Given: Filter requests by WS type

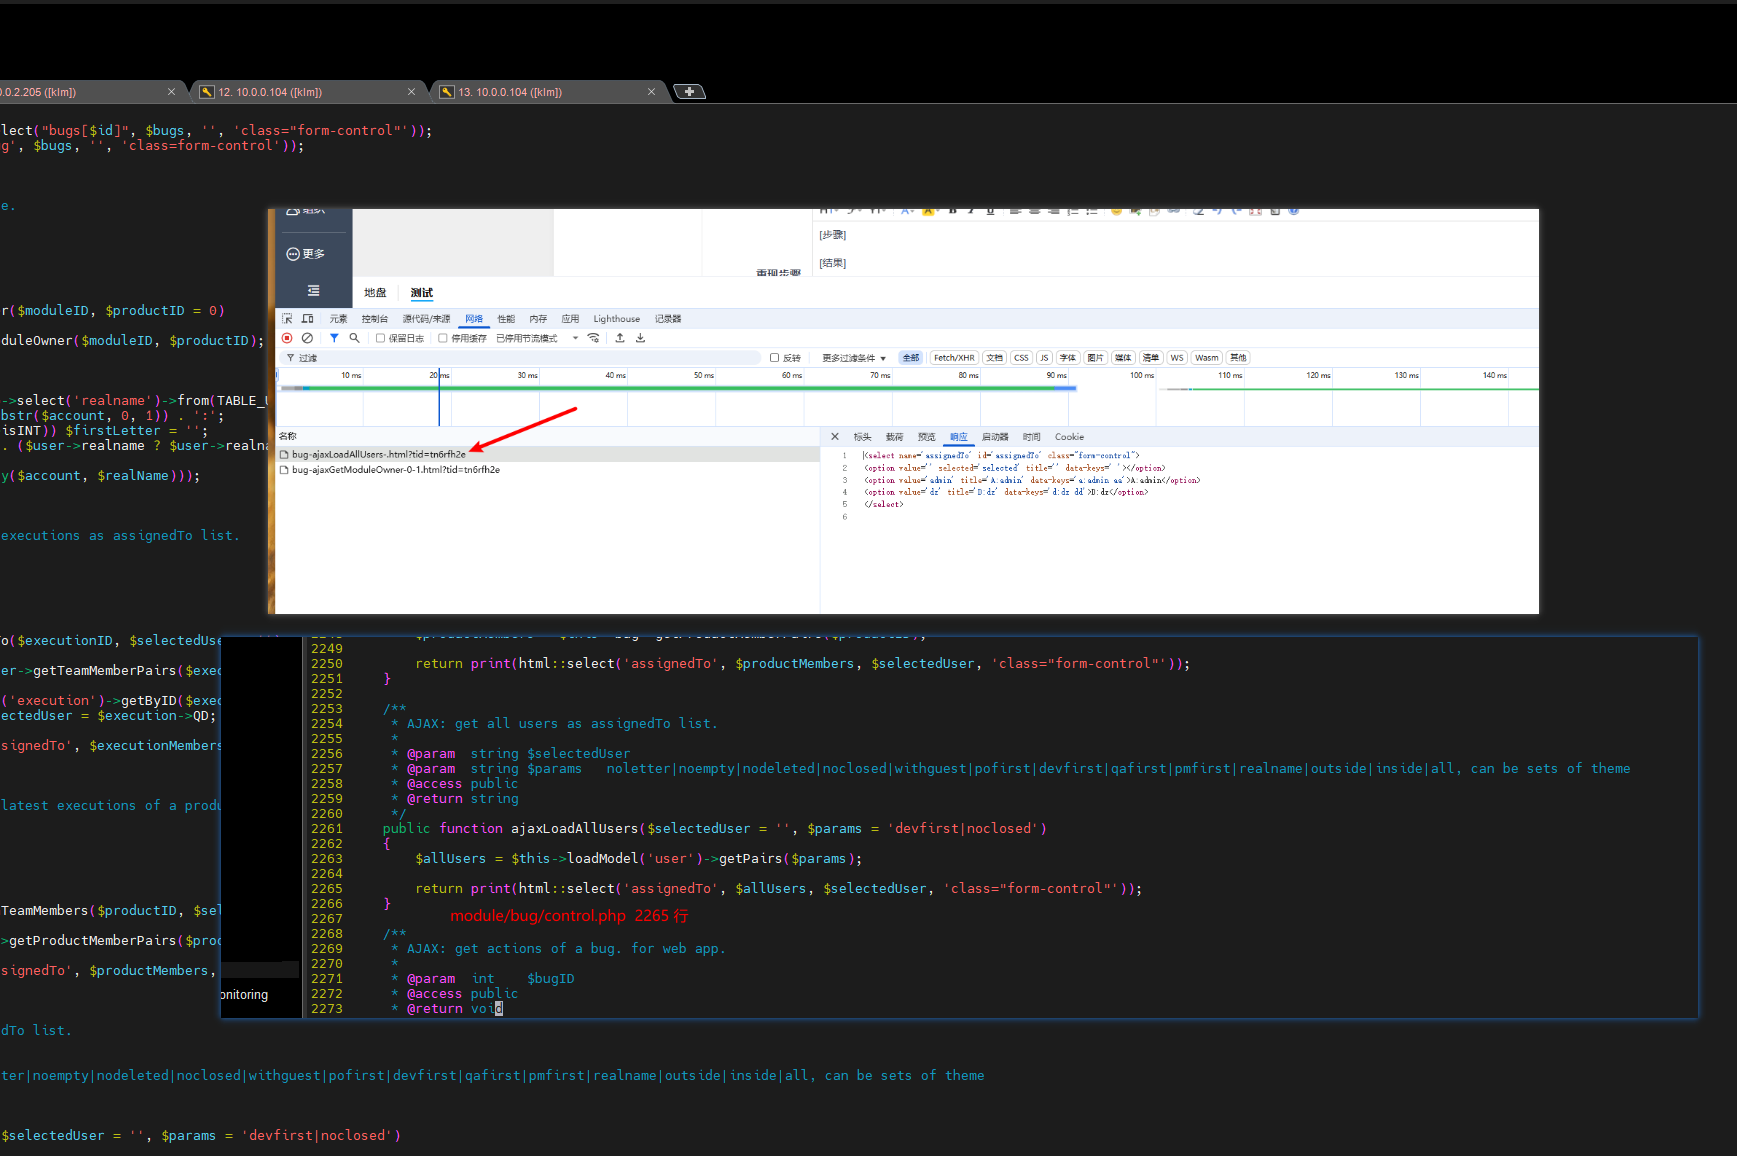Looking at the screenshot, I should point(1177,358).
